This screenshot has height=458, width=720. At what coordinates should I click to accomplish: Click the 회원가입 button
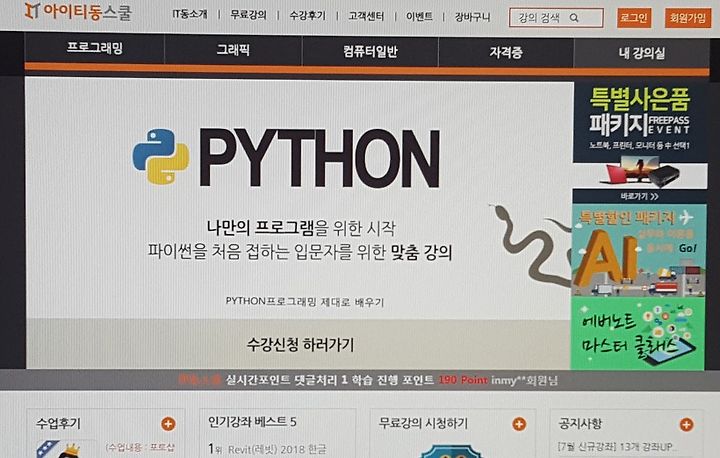click(x=688, y=18)
